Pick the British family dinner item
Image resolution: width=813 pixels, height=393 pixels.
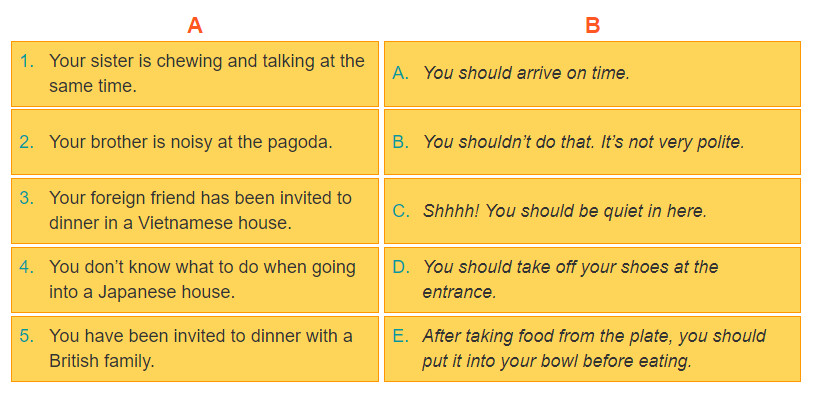[x=195, y=348]
